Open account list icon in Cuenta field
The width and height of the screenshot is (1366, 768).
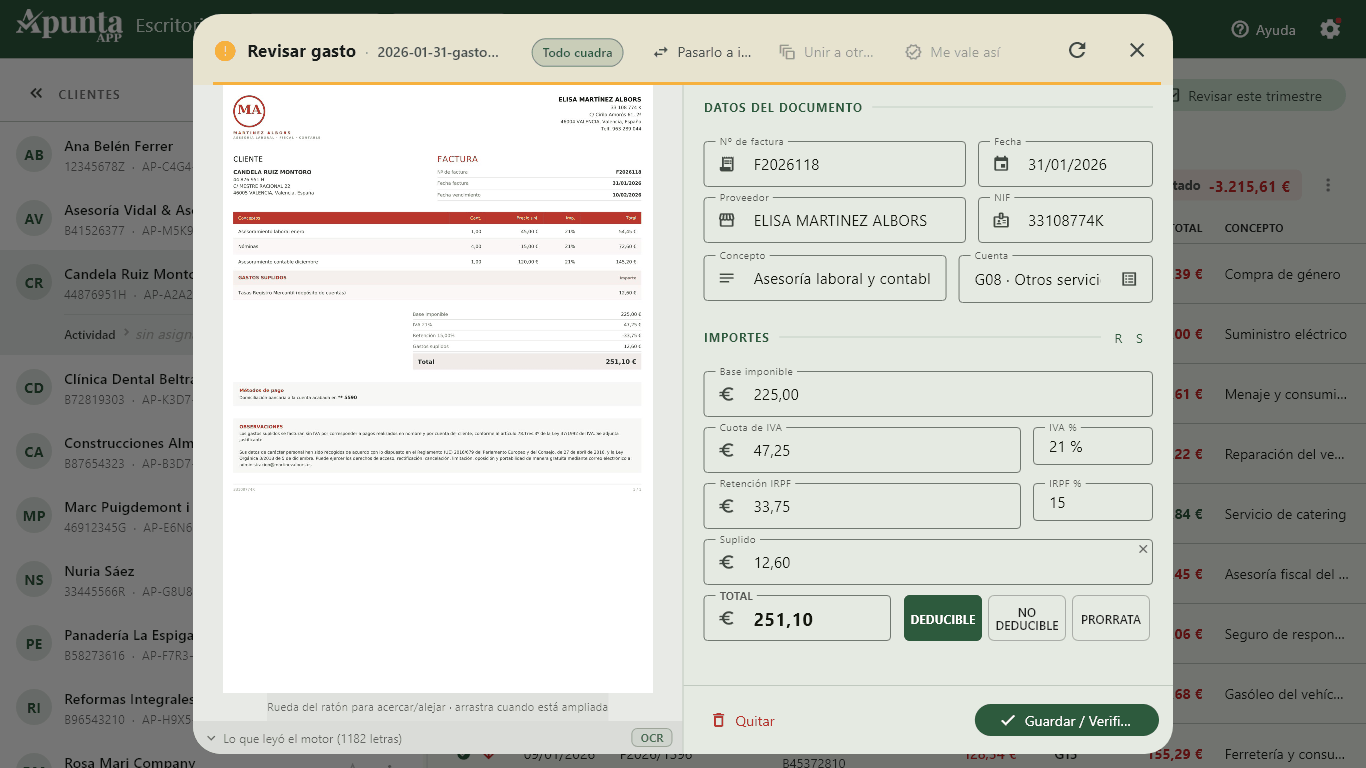[1129, 280]
